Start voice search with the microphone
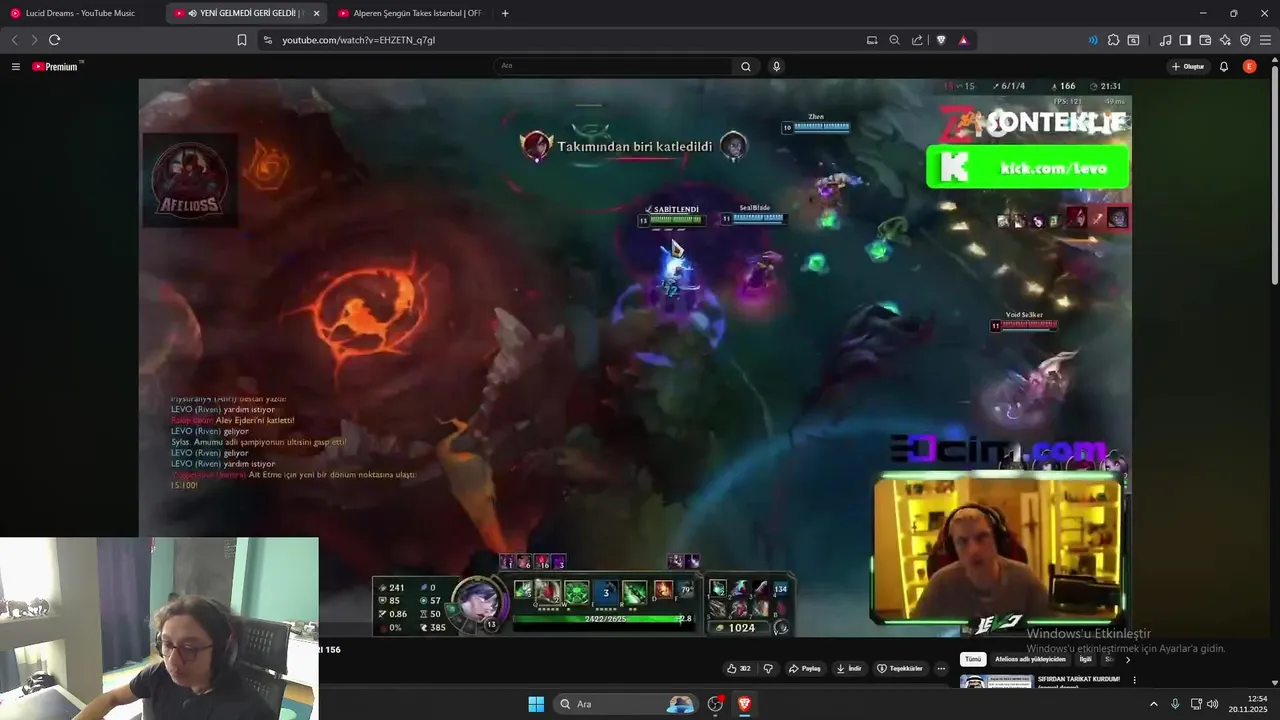 point(776,66)
